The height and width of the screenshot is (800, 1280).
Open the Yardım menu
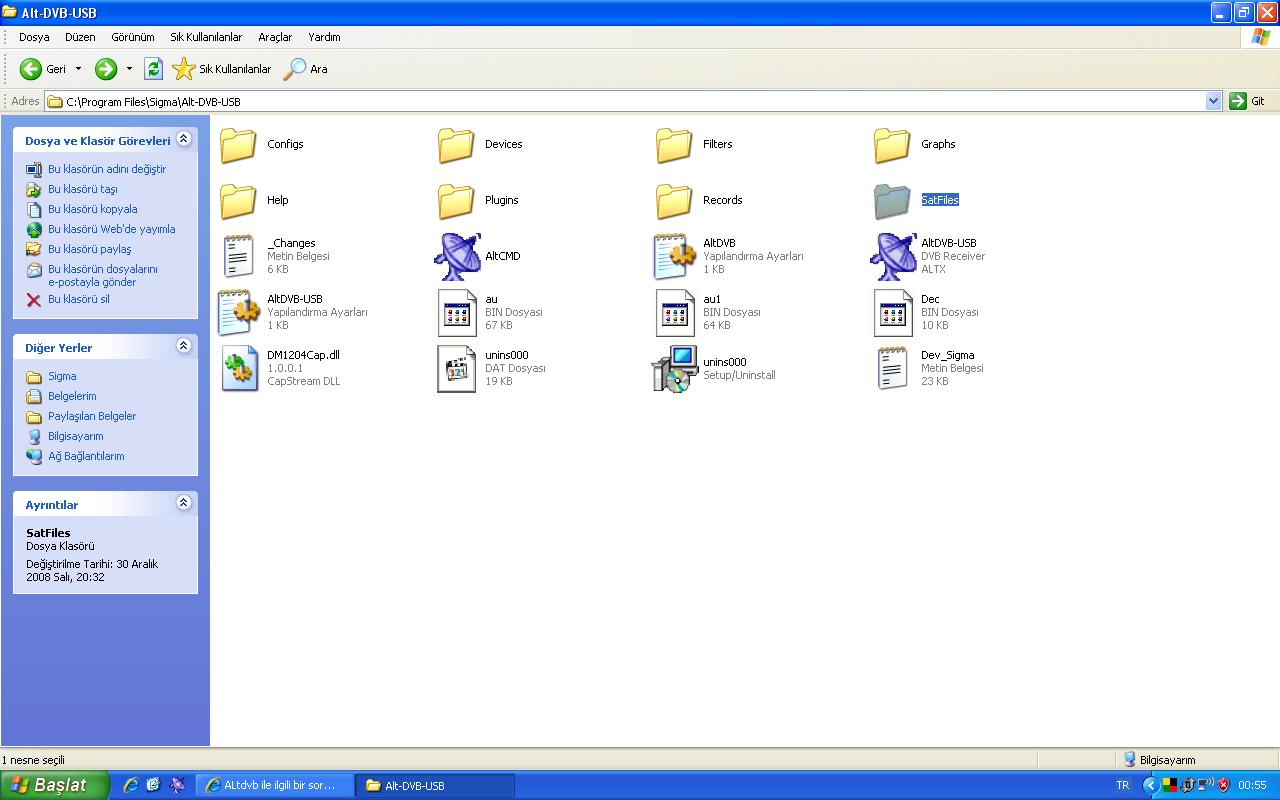324,37
